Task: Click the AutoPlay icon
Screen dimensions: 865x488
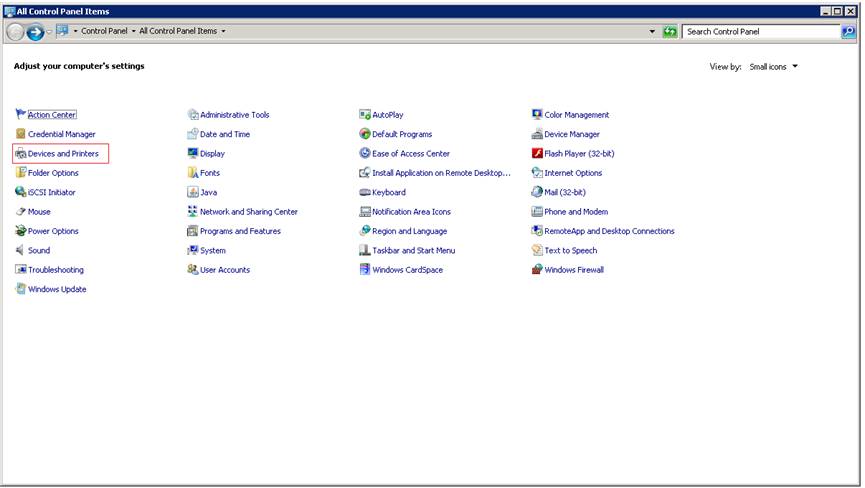Action: tap(365, 114)
